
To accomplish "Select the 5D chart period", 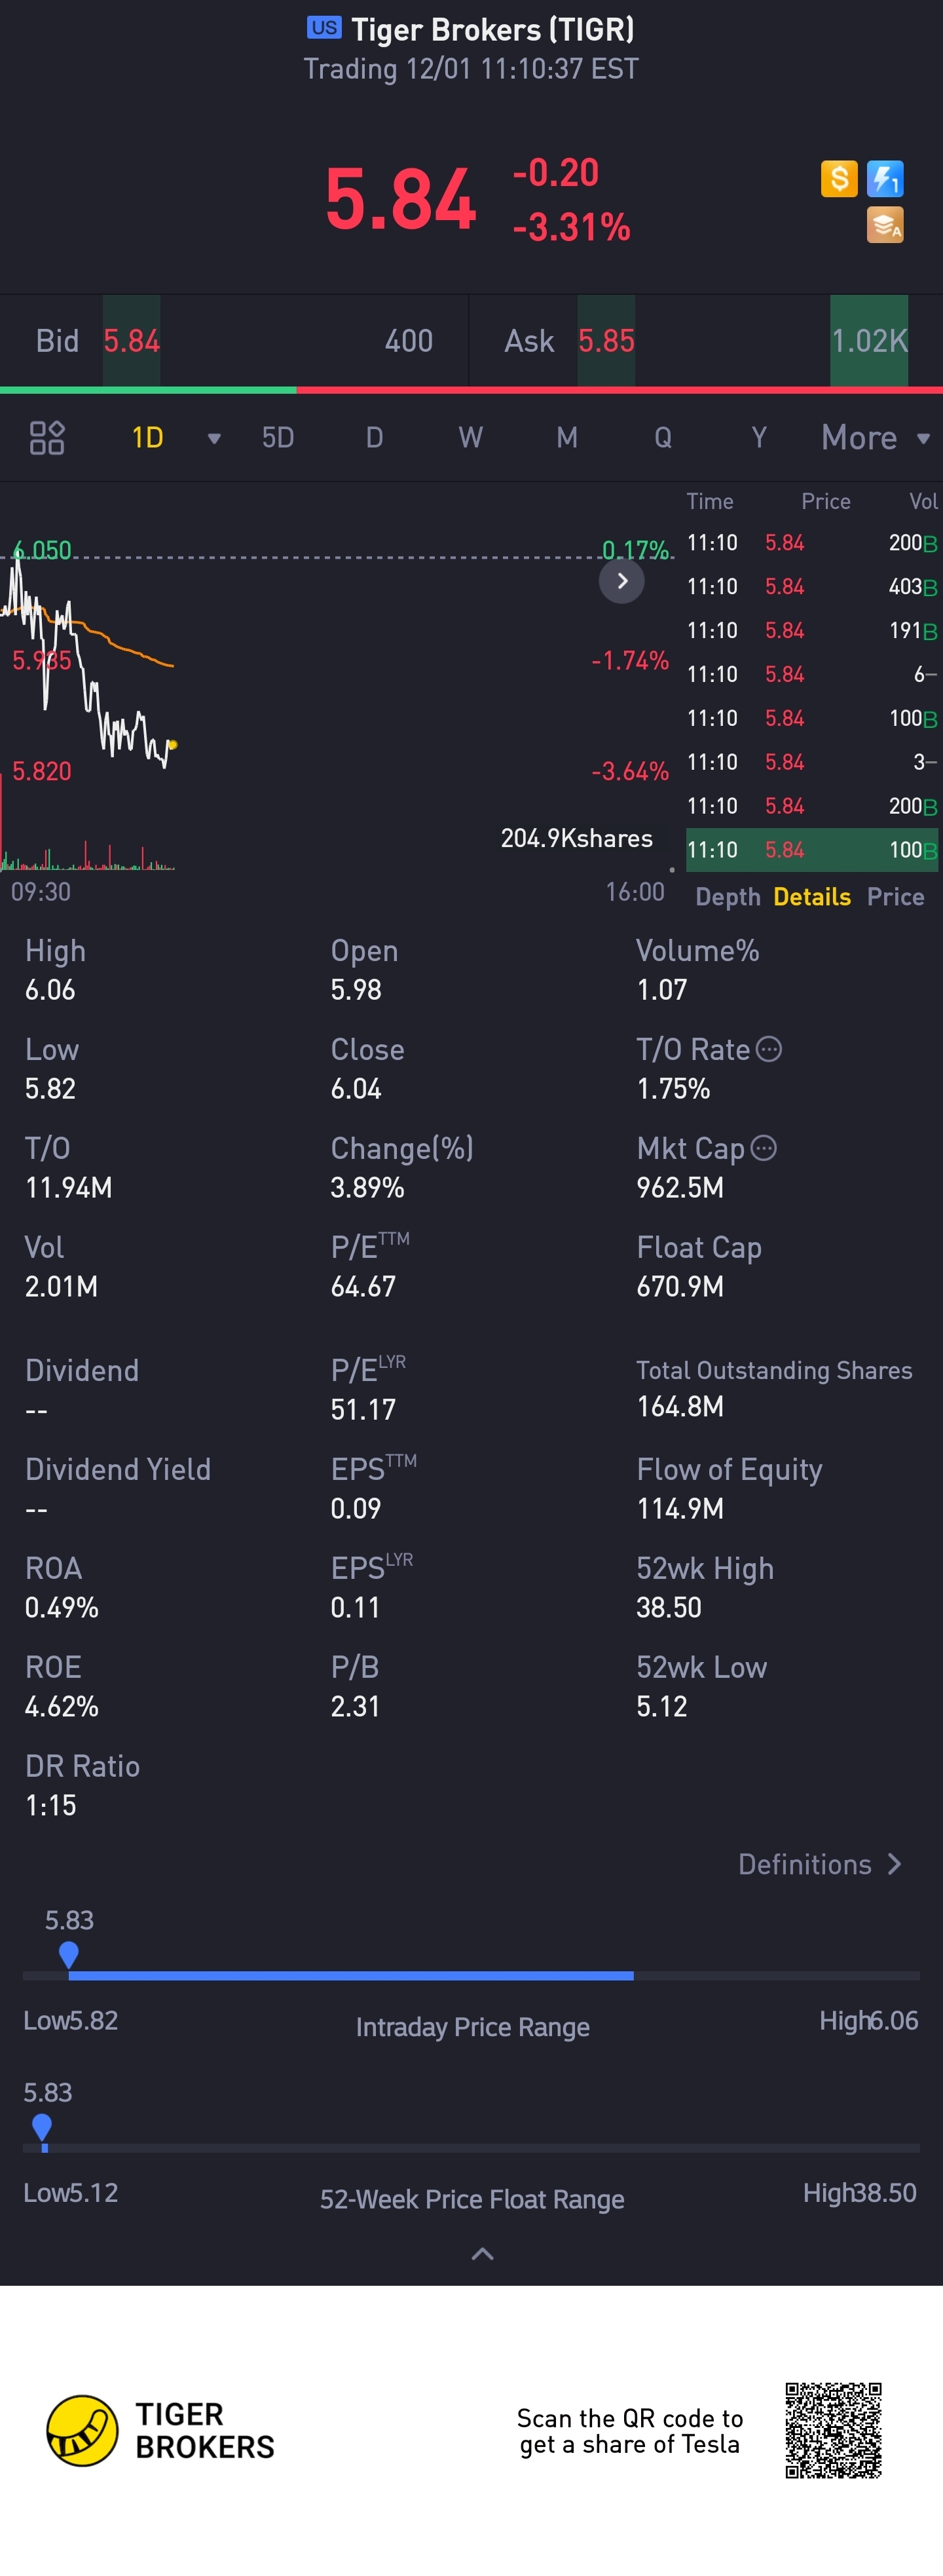I will pos(278,438).
